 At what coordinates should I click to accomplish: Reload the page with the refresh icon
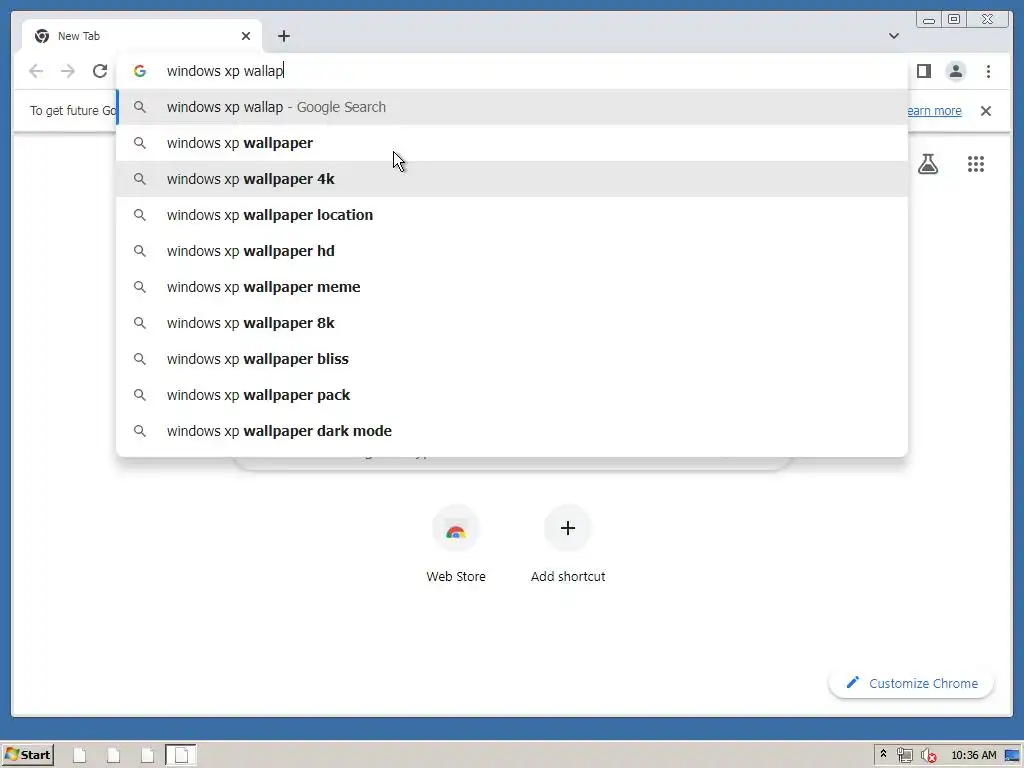click(x=99, y=71)
